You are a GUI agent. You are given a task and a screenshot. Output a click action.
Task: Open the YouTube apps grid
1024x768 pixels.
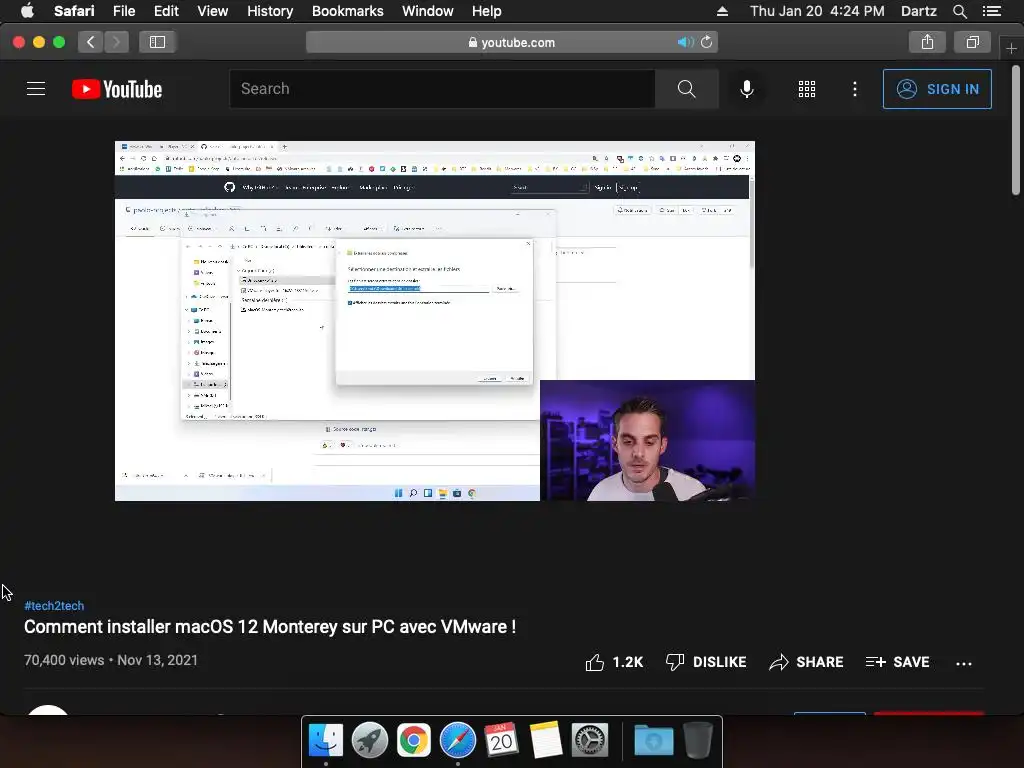807,89
